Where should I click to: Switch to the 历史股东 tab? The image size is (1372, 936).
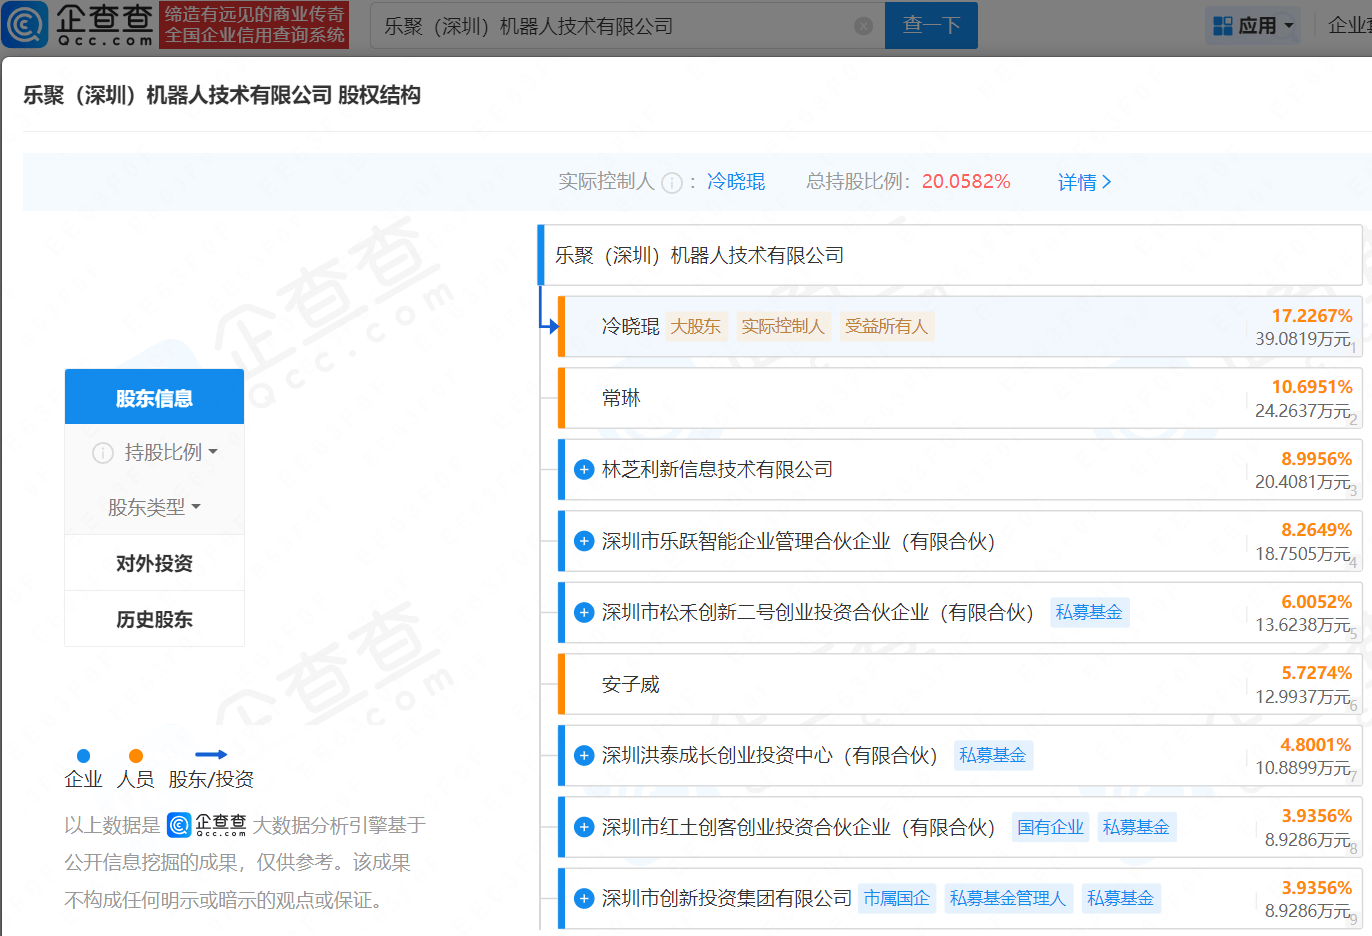click(154, 619)
